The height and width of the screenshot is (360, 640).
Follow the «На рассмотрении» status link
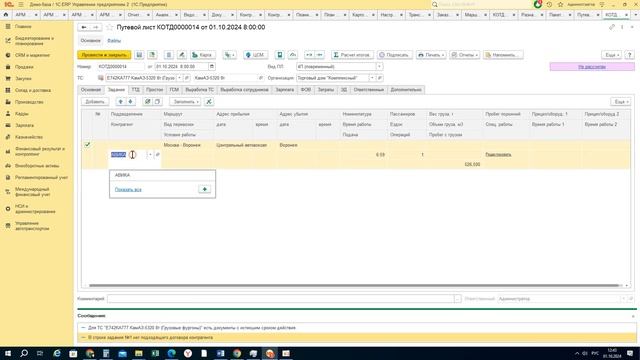[x=592, y=67]
